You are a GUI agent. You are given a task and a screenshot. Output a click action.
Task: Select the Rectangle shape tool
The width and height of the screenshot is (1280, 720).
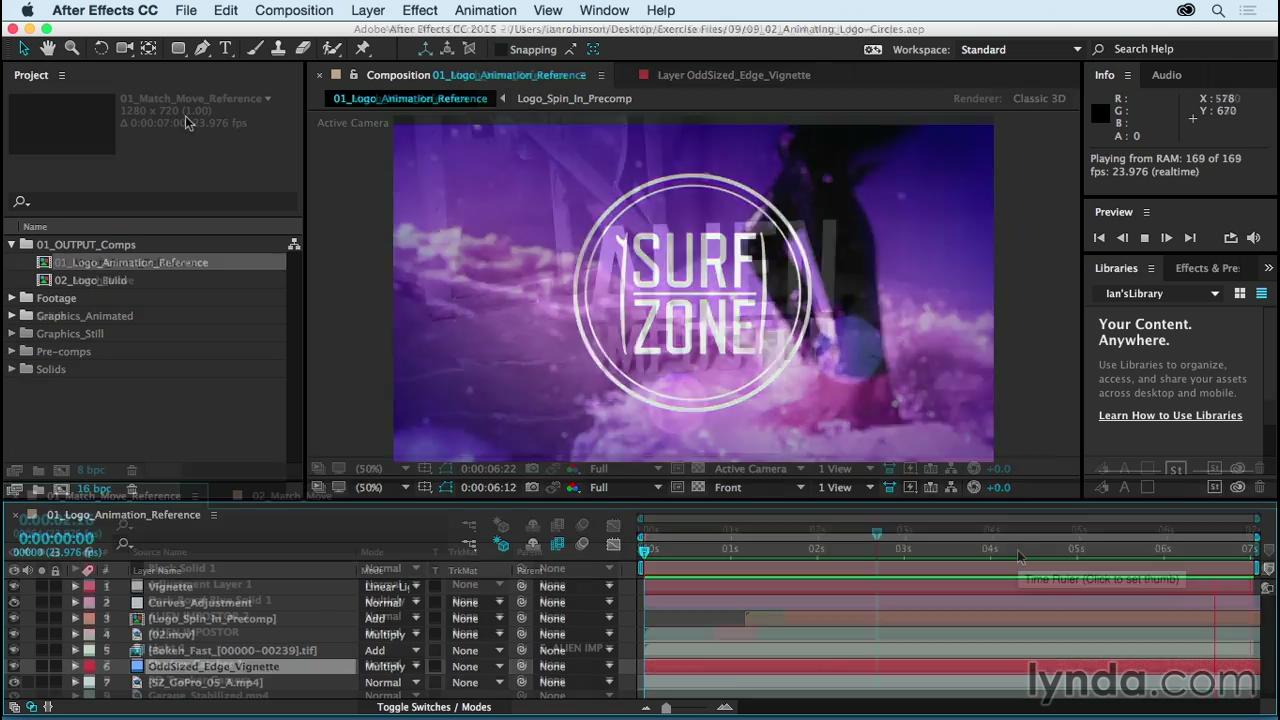point(178,48)
